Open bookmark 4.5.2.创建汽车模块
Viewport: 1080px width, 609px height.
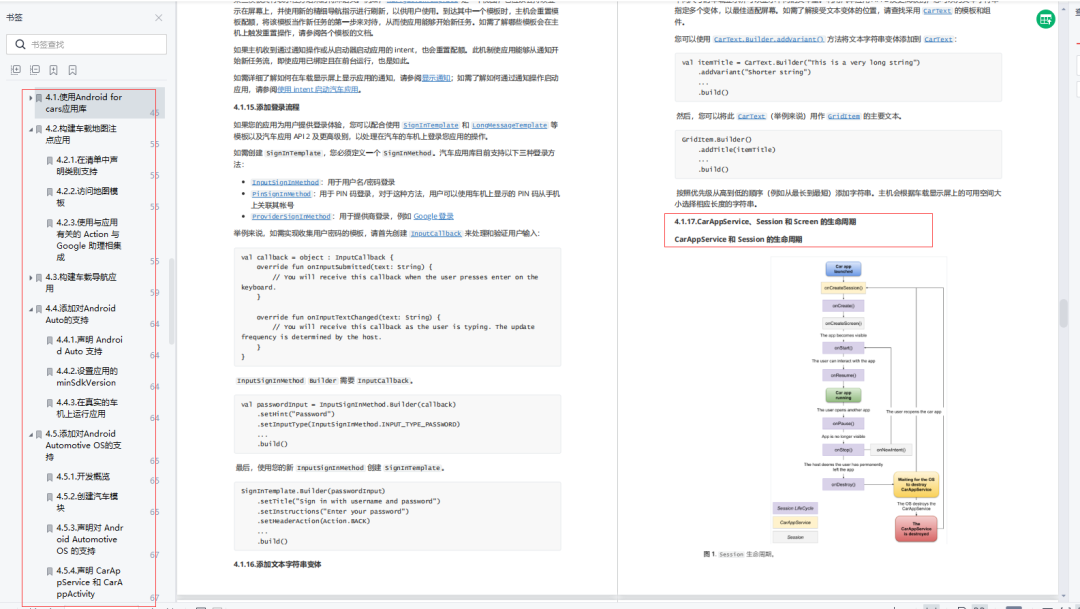[x=87, y=502]
